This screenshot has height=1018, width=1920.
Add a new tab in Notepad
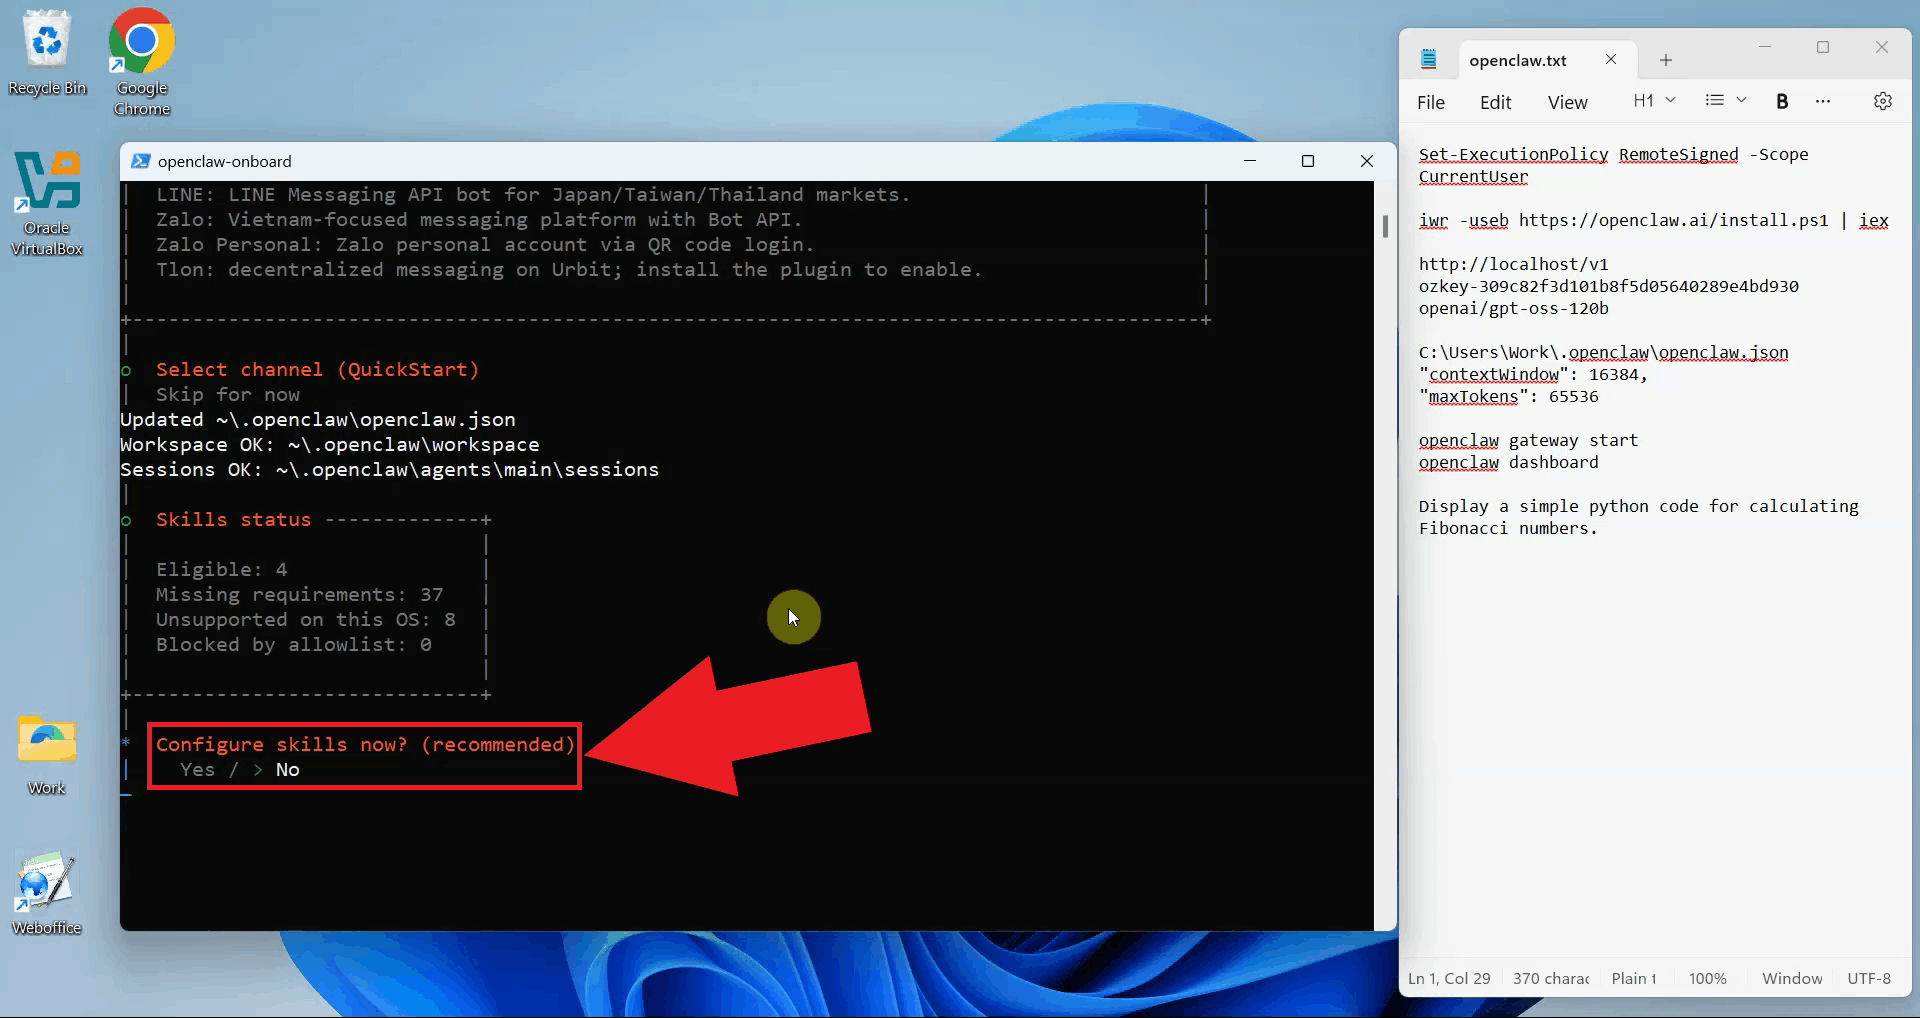click(1665, 60)
